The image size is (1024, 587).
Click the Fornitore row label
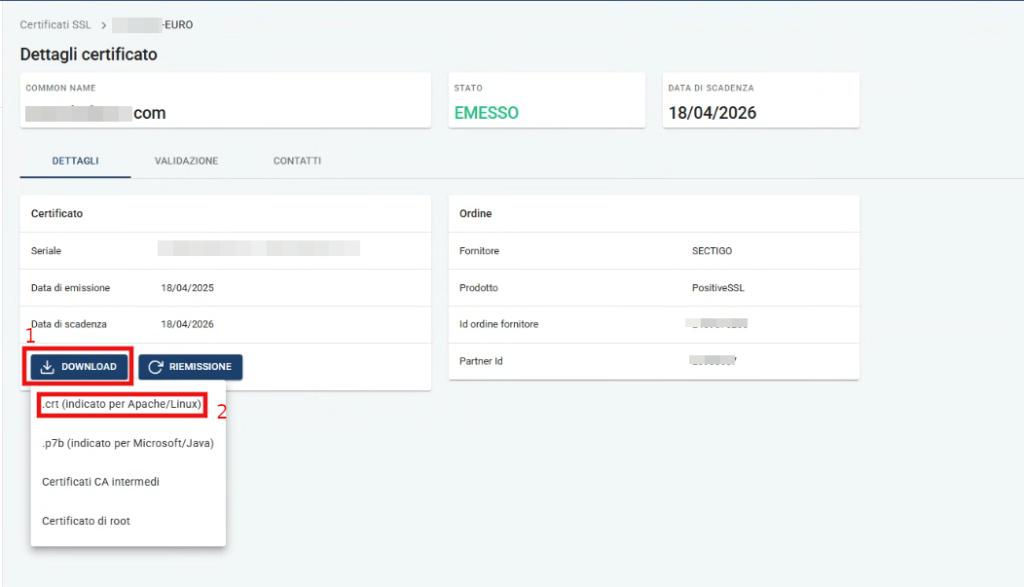pos(479,251)
